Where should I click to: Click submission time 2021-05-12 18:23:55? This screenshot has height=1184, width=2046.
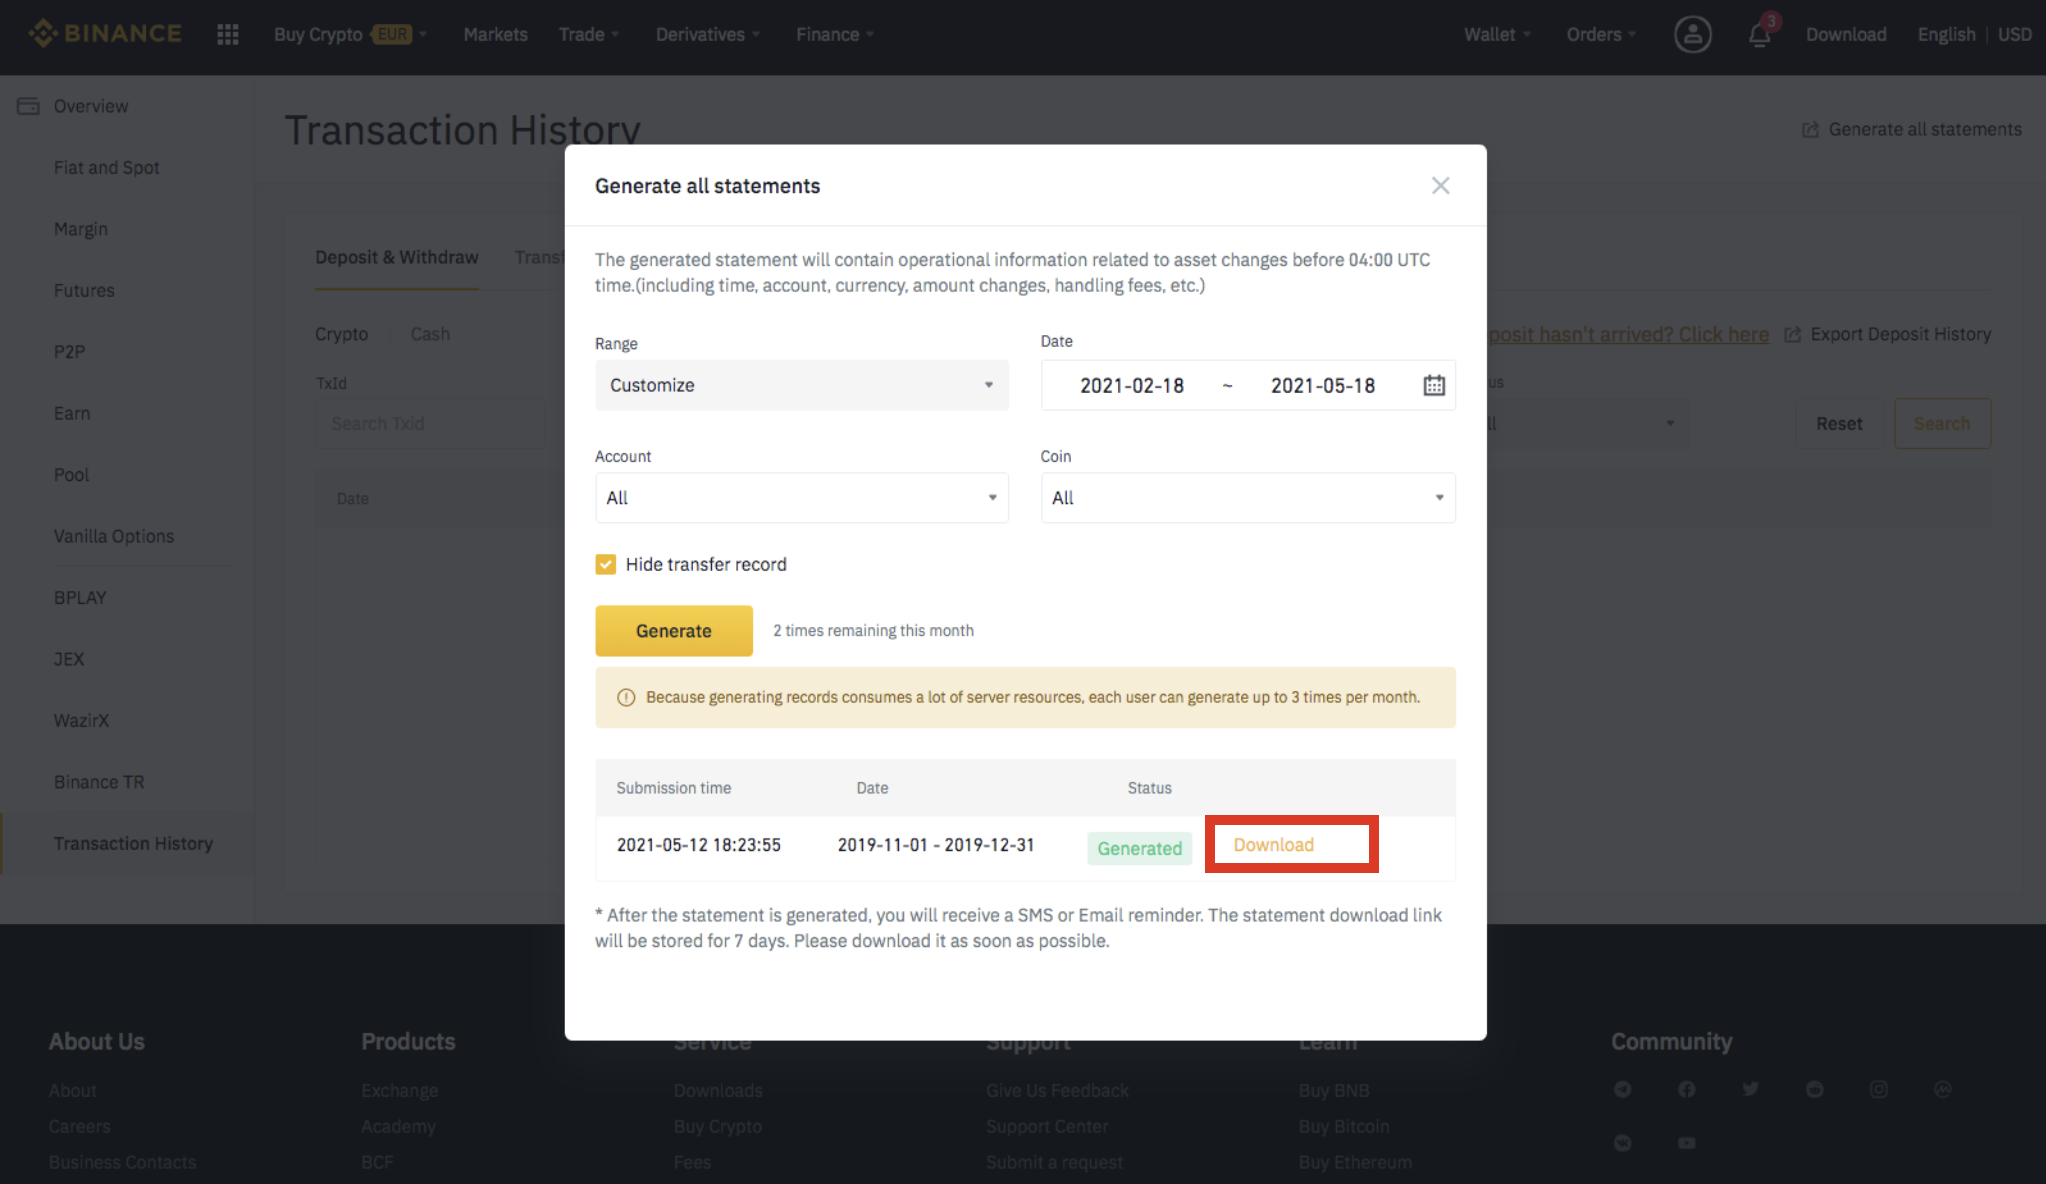[698, 845]
